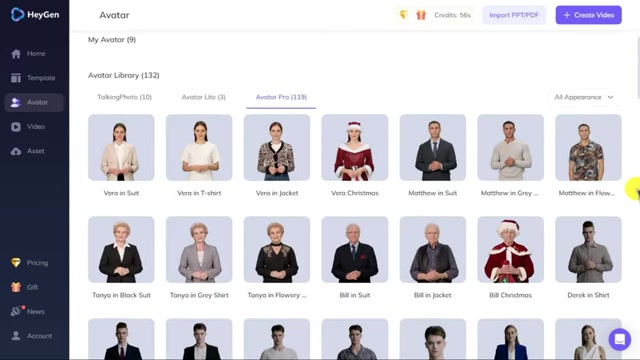Screen dimensions: 640x360
Task: Open the chat support bubble icon
Action: [620, 339]
